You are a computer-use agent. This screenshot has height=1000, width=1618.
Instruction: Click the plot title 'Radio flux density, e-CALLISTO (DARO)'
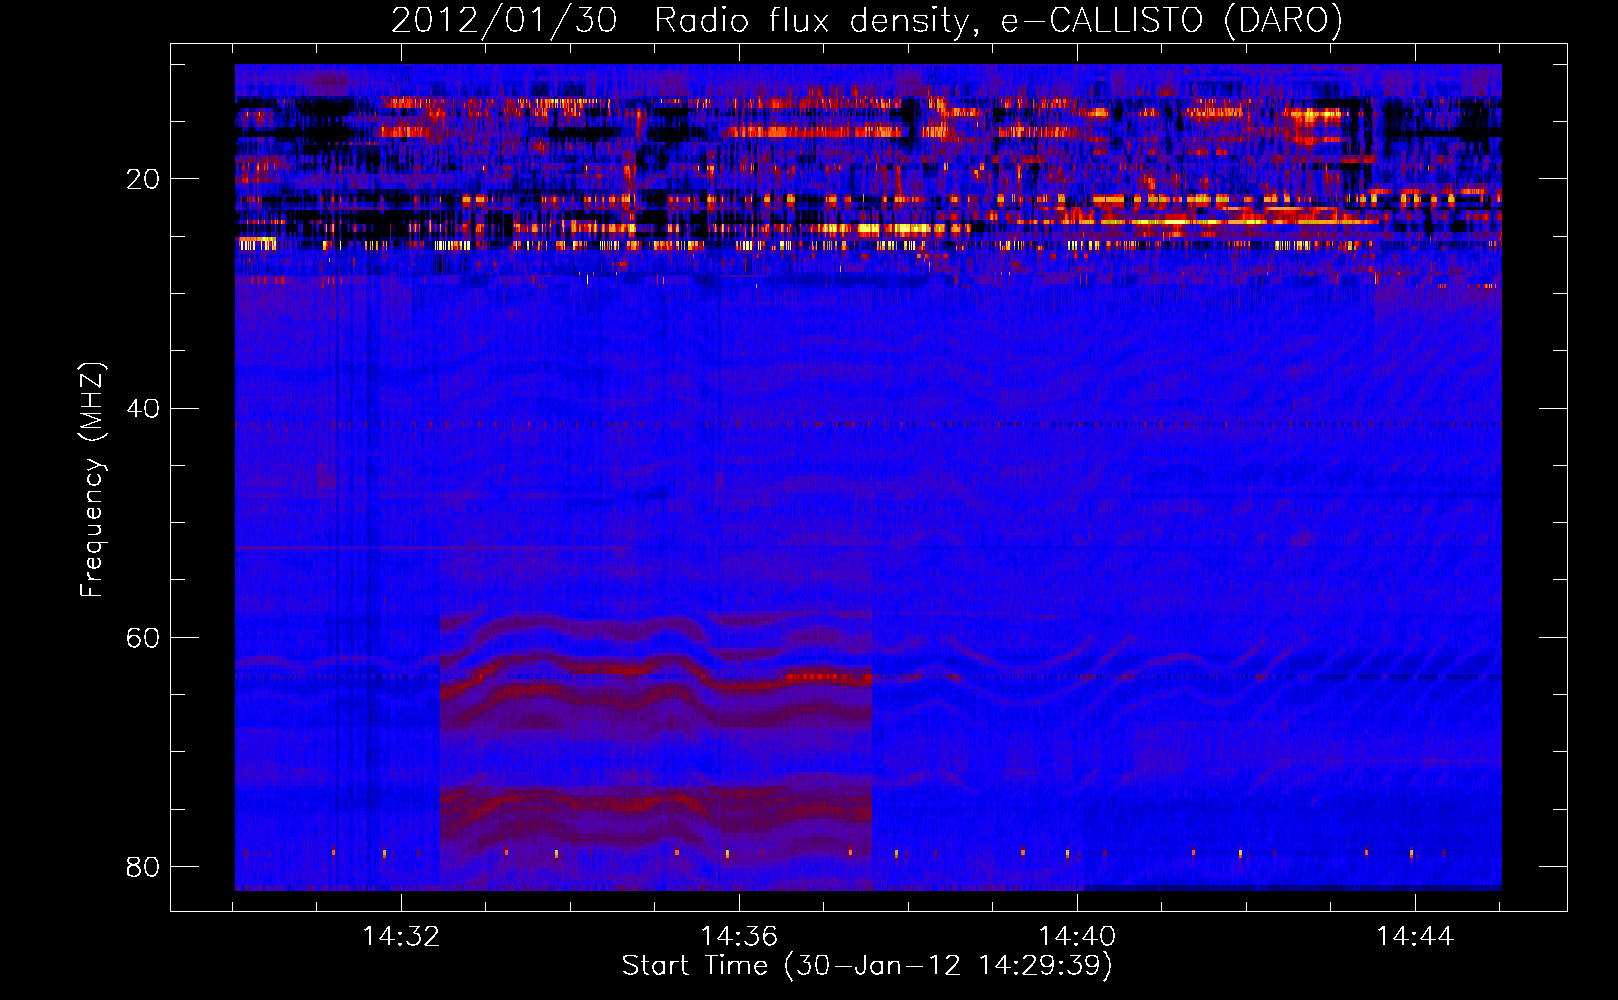(998, 21)
